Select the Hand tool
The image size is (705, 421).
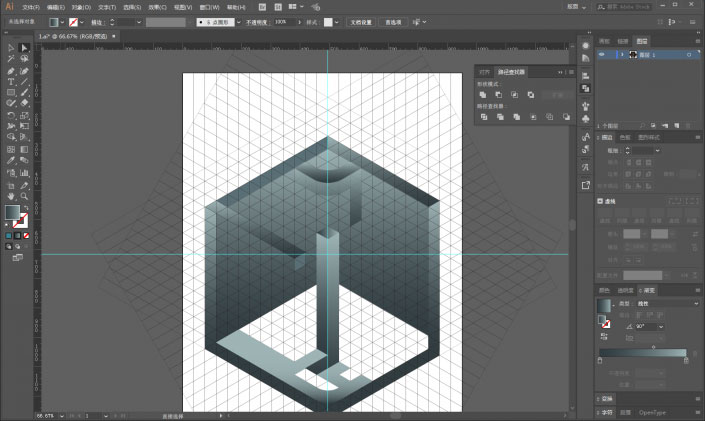pyautogui.click(x=11, y=197)
